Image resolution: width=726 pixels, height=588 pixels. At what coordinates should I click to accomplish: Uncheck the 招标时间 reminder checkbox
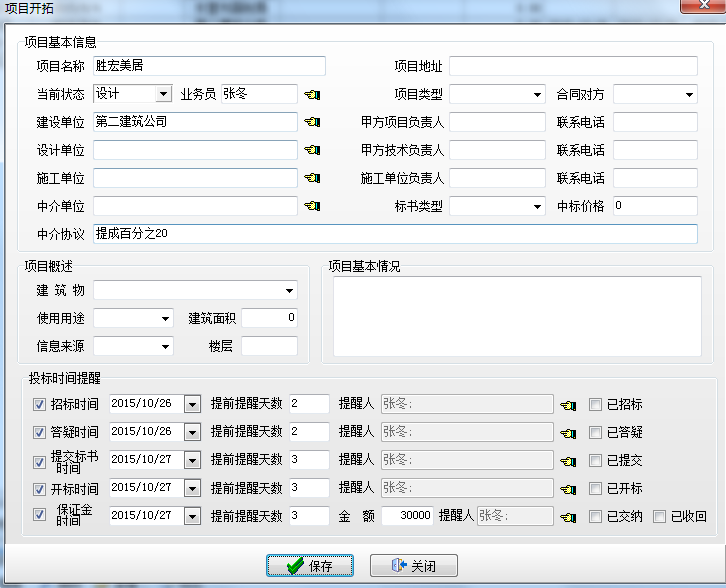click(x=40, y=405)
